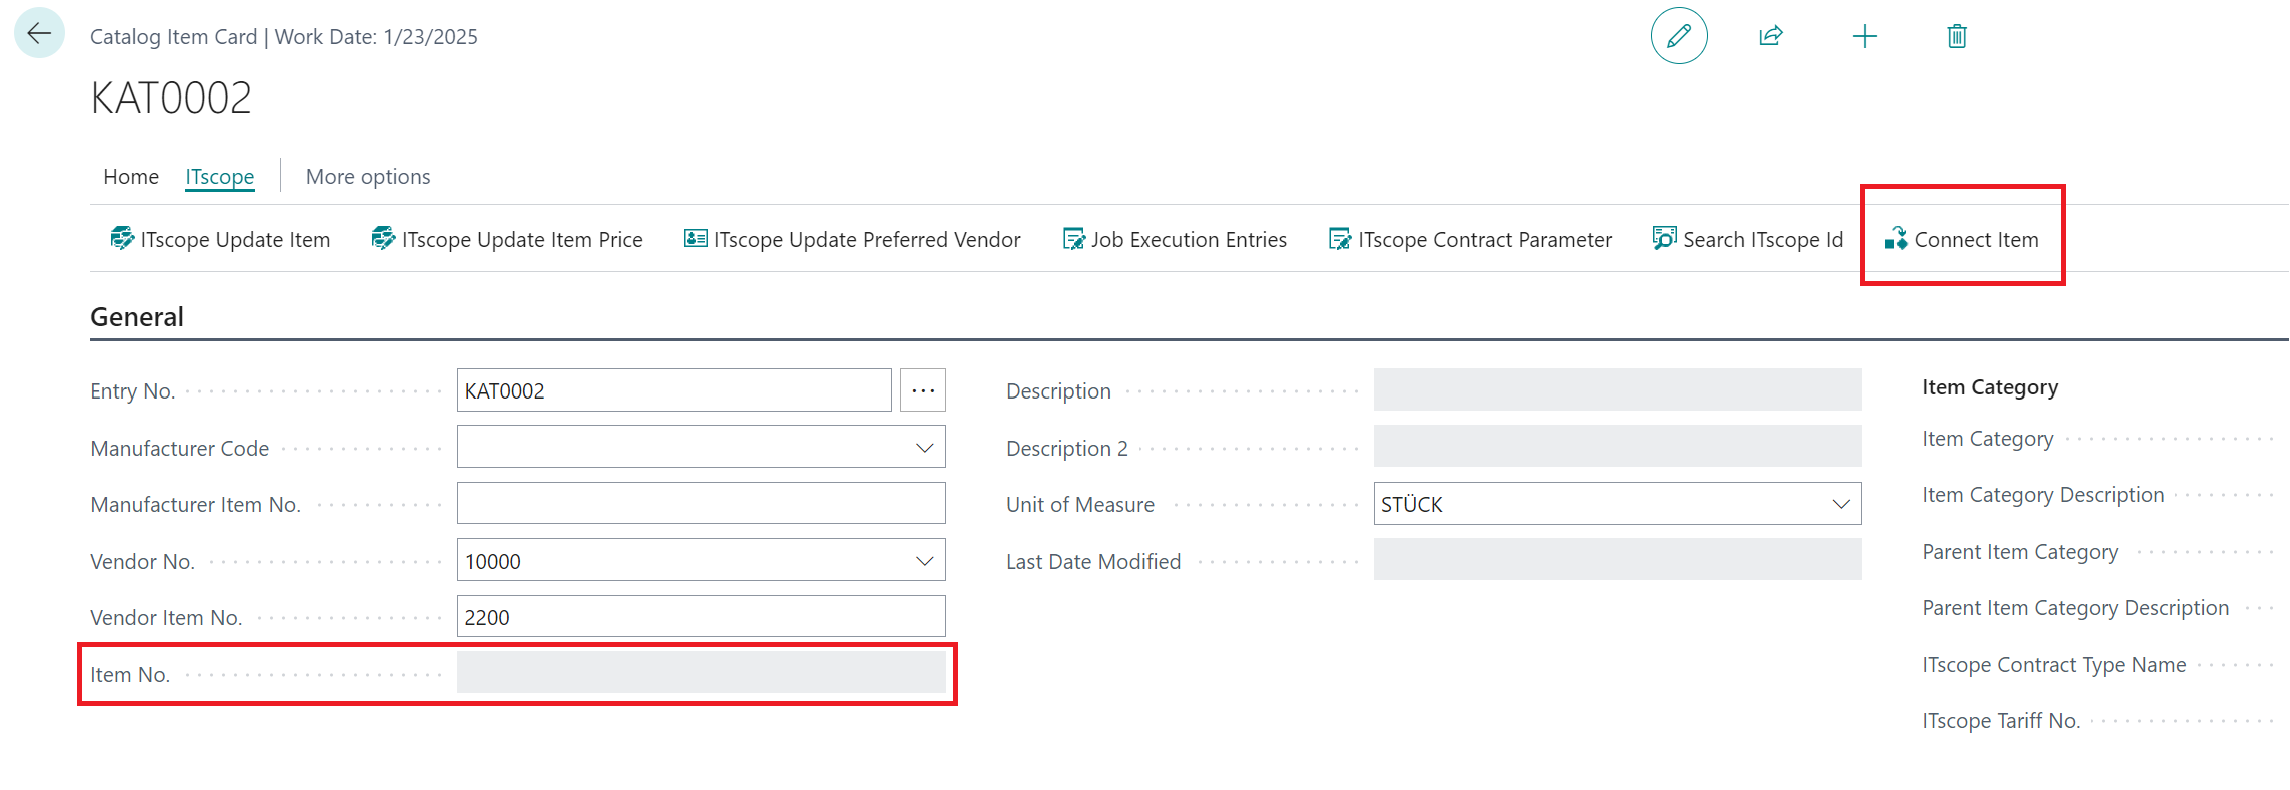The width and height of the screenshot is (2290, 790).
Task: Open the Unit of Measure dropdown
Action: click(1840, 504)
